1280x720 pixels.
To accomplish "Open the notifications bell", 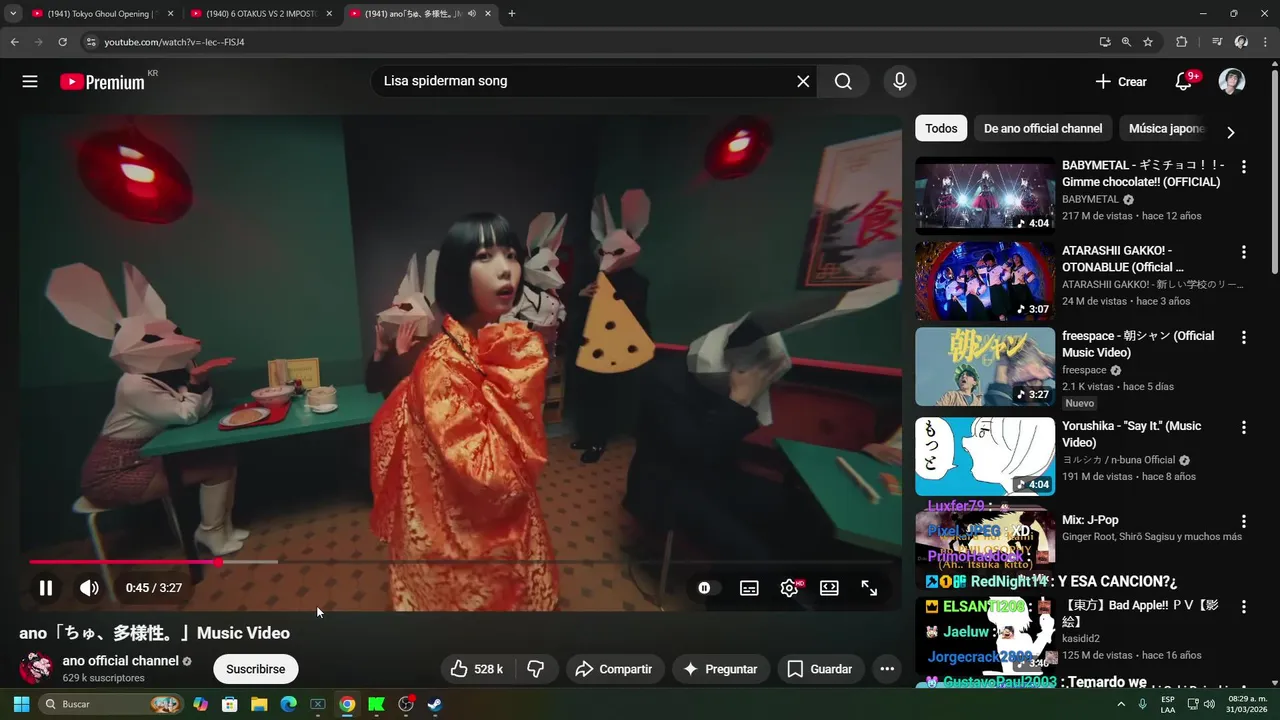I will [1184, 81].
